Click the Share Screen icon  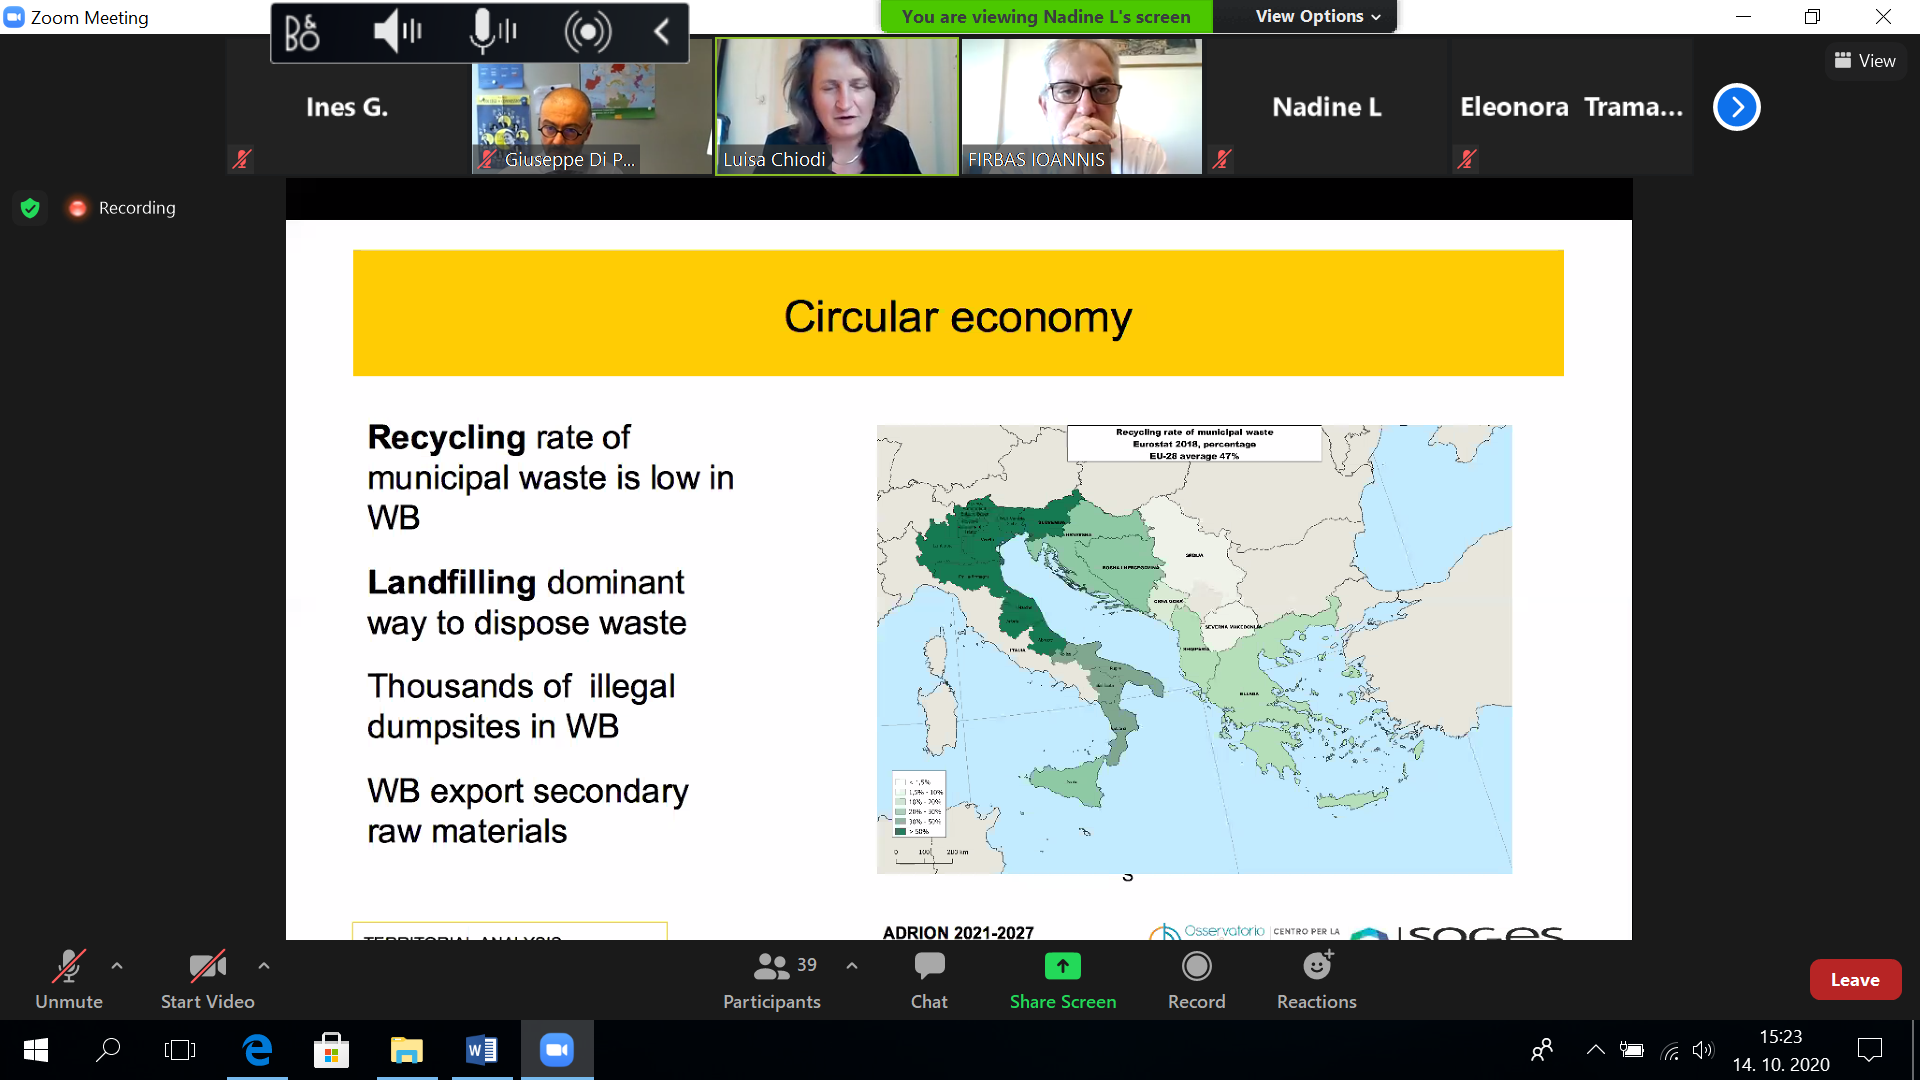[1062, 966]
